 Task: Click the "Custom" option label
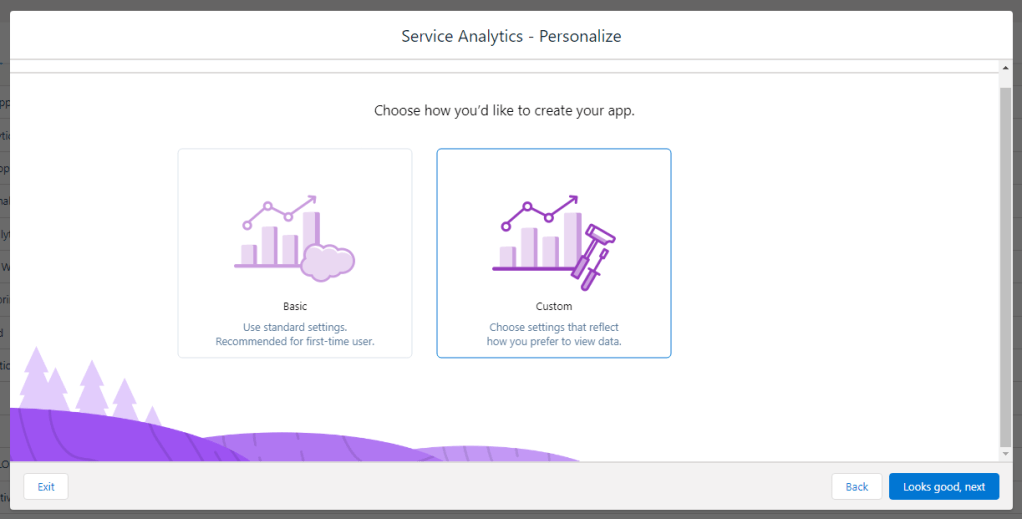(x=554, y=306)
